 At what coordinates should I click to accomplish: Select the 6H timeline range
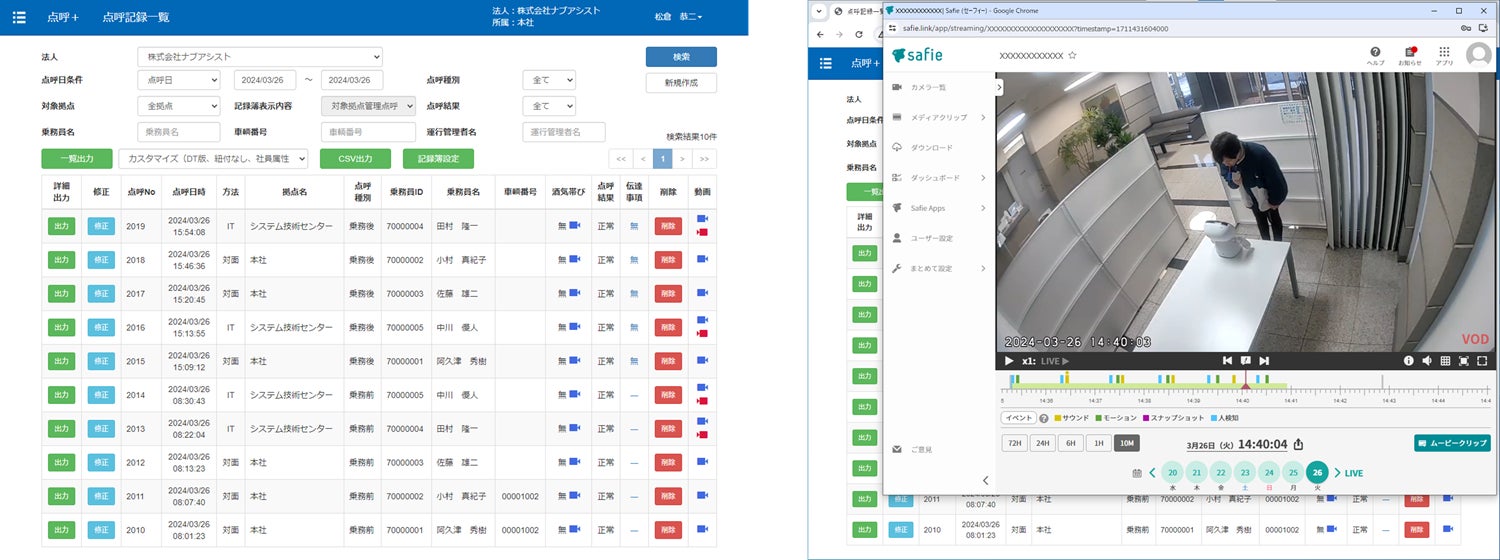pyautogui.click(x=1070, y=443)
